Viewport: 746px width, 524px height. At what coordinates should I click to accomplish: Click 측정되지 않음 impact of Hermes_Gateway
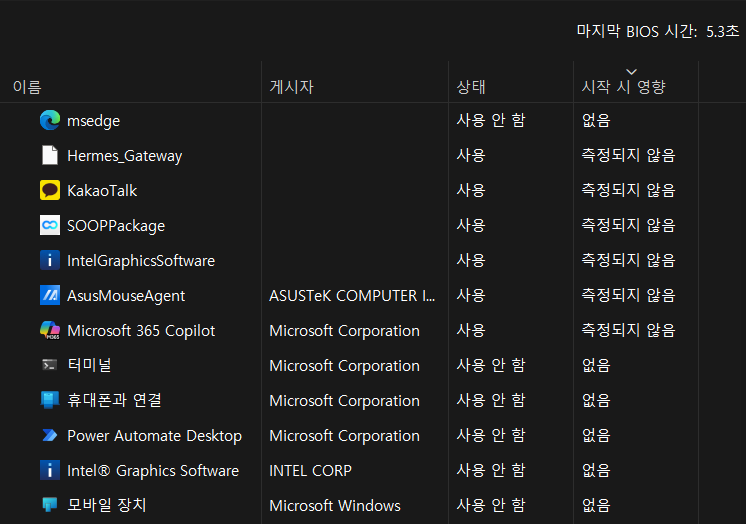tap(628, 155)
